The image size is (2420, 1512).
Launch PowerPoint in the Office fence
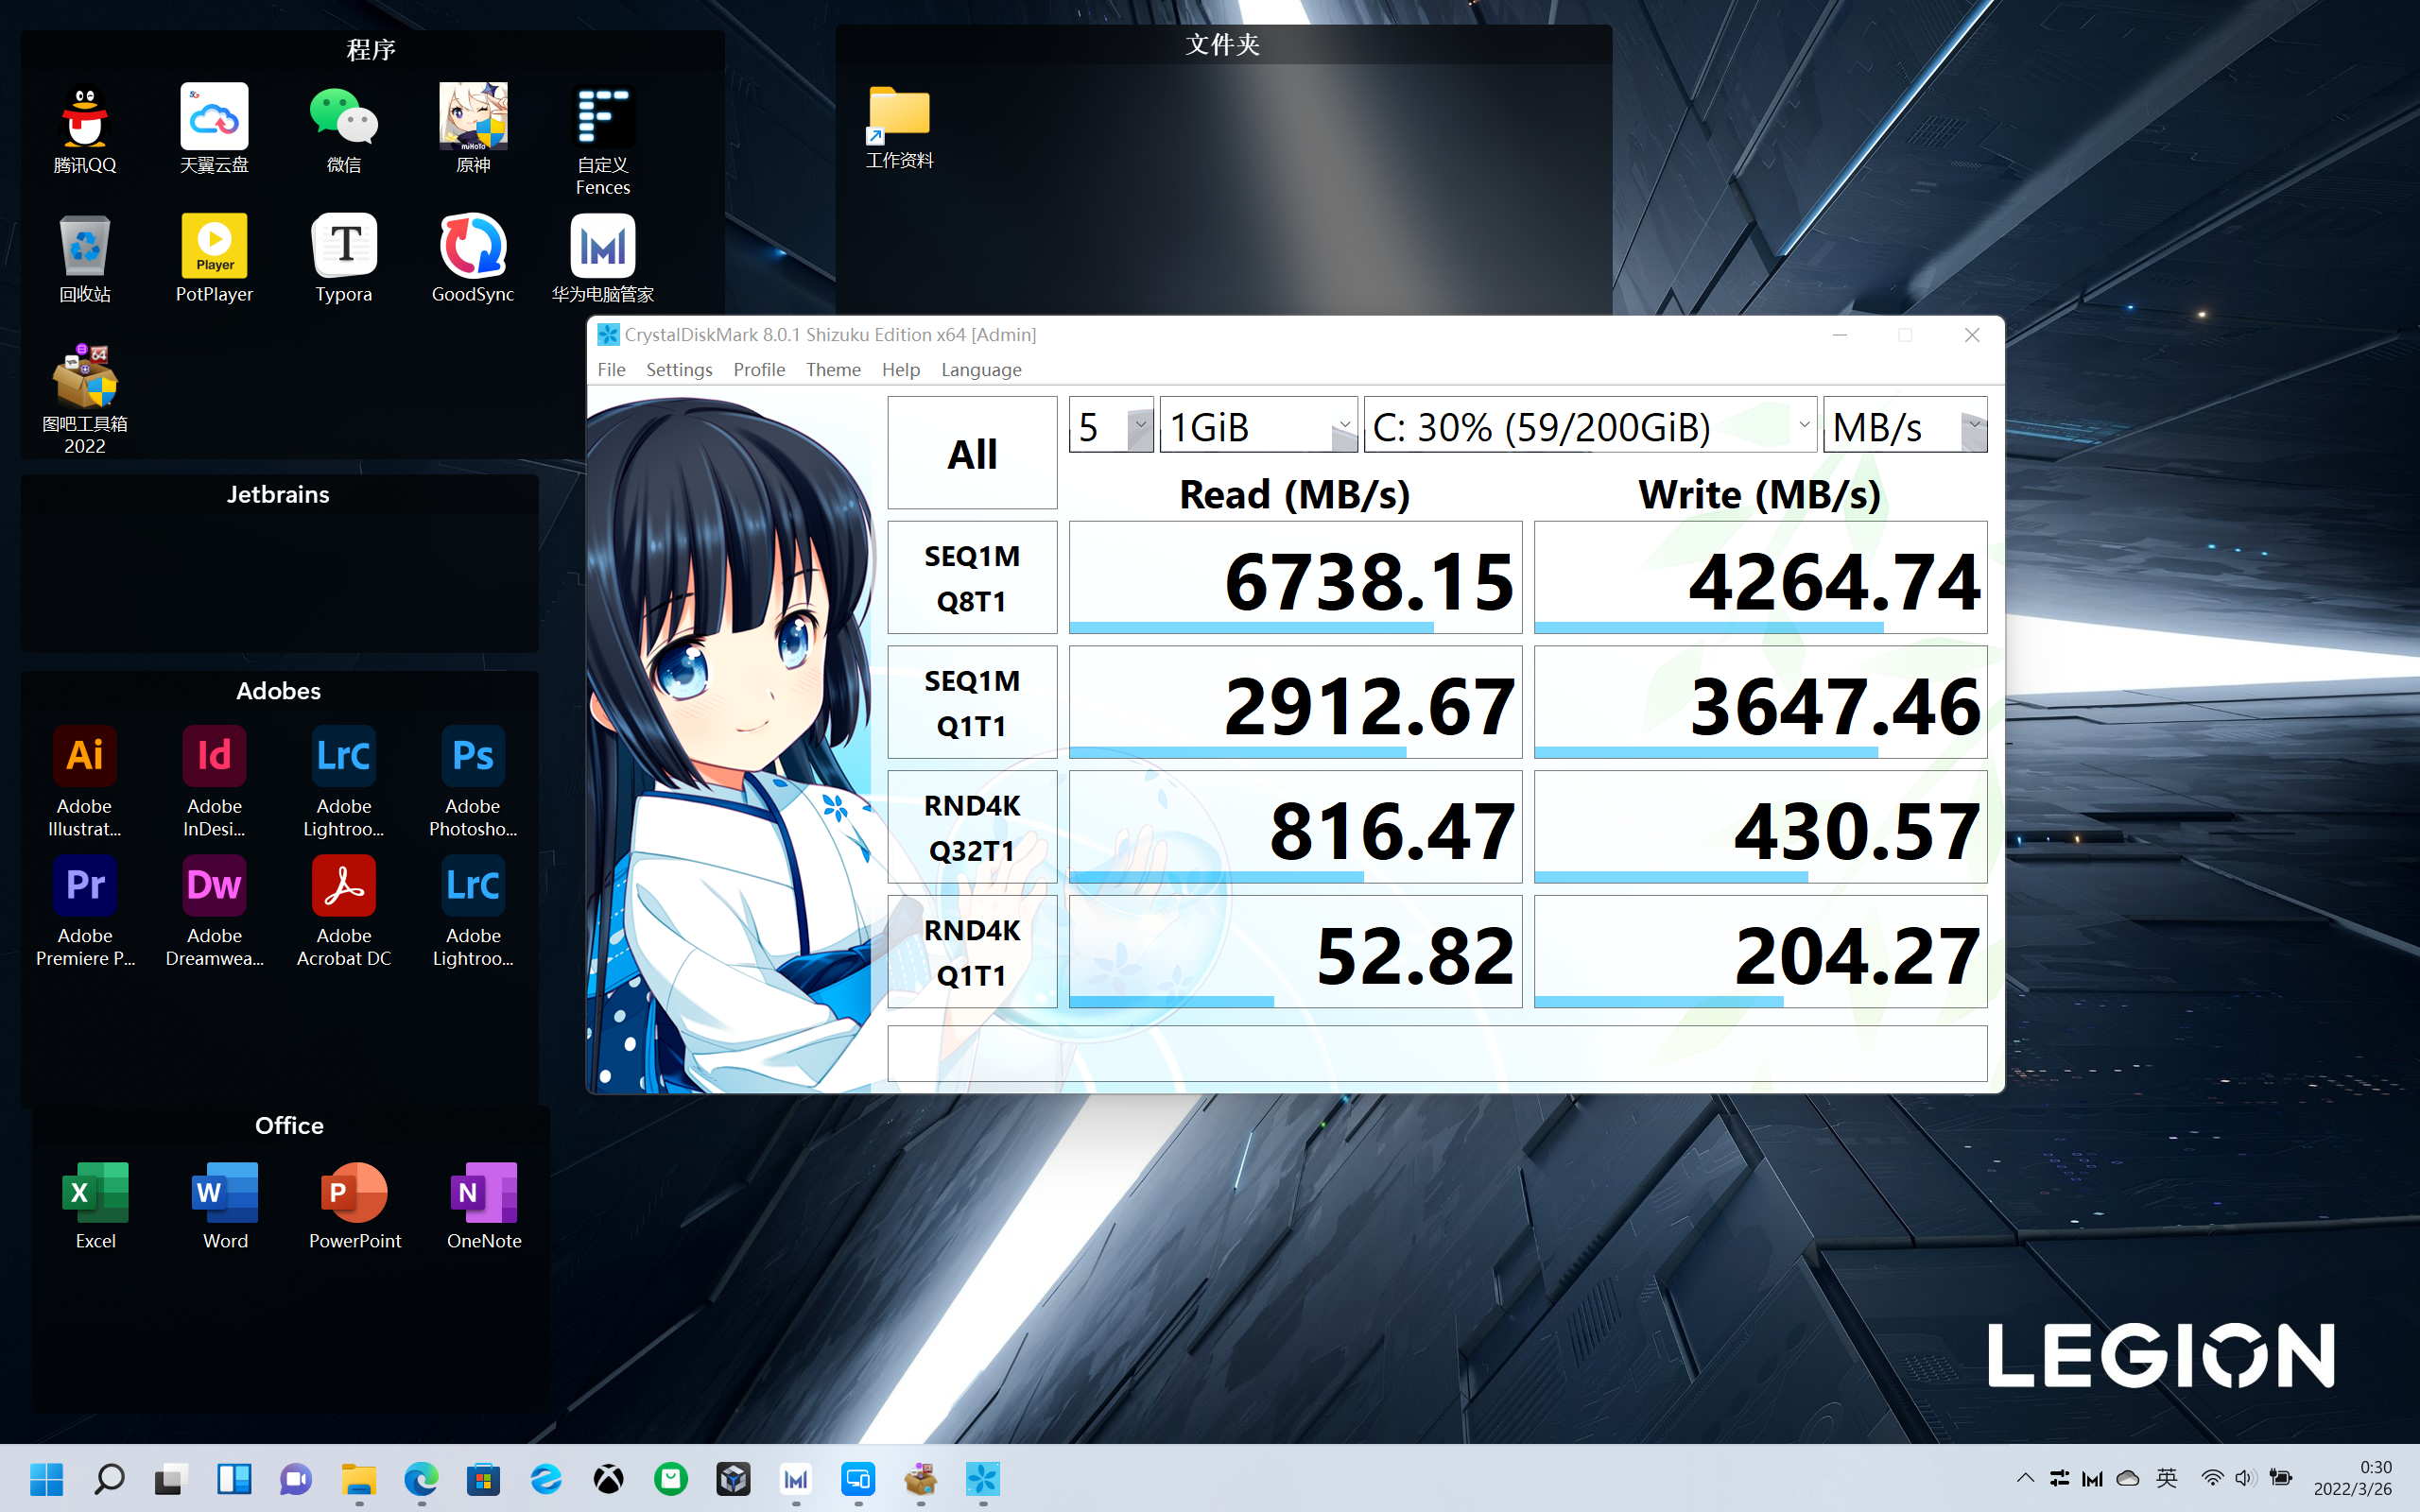point(355,1205)
